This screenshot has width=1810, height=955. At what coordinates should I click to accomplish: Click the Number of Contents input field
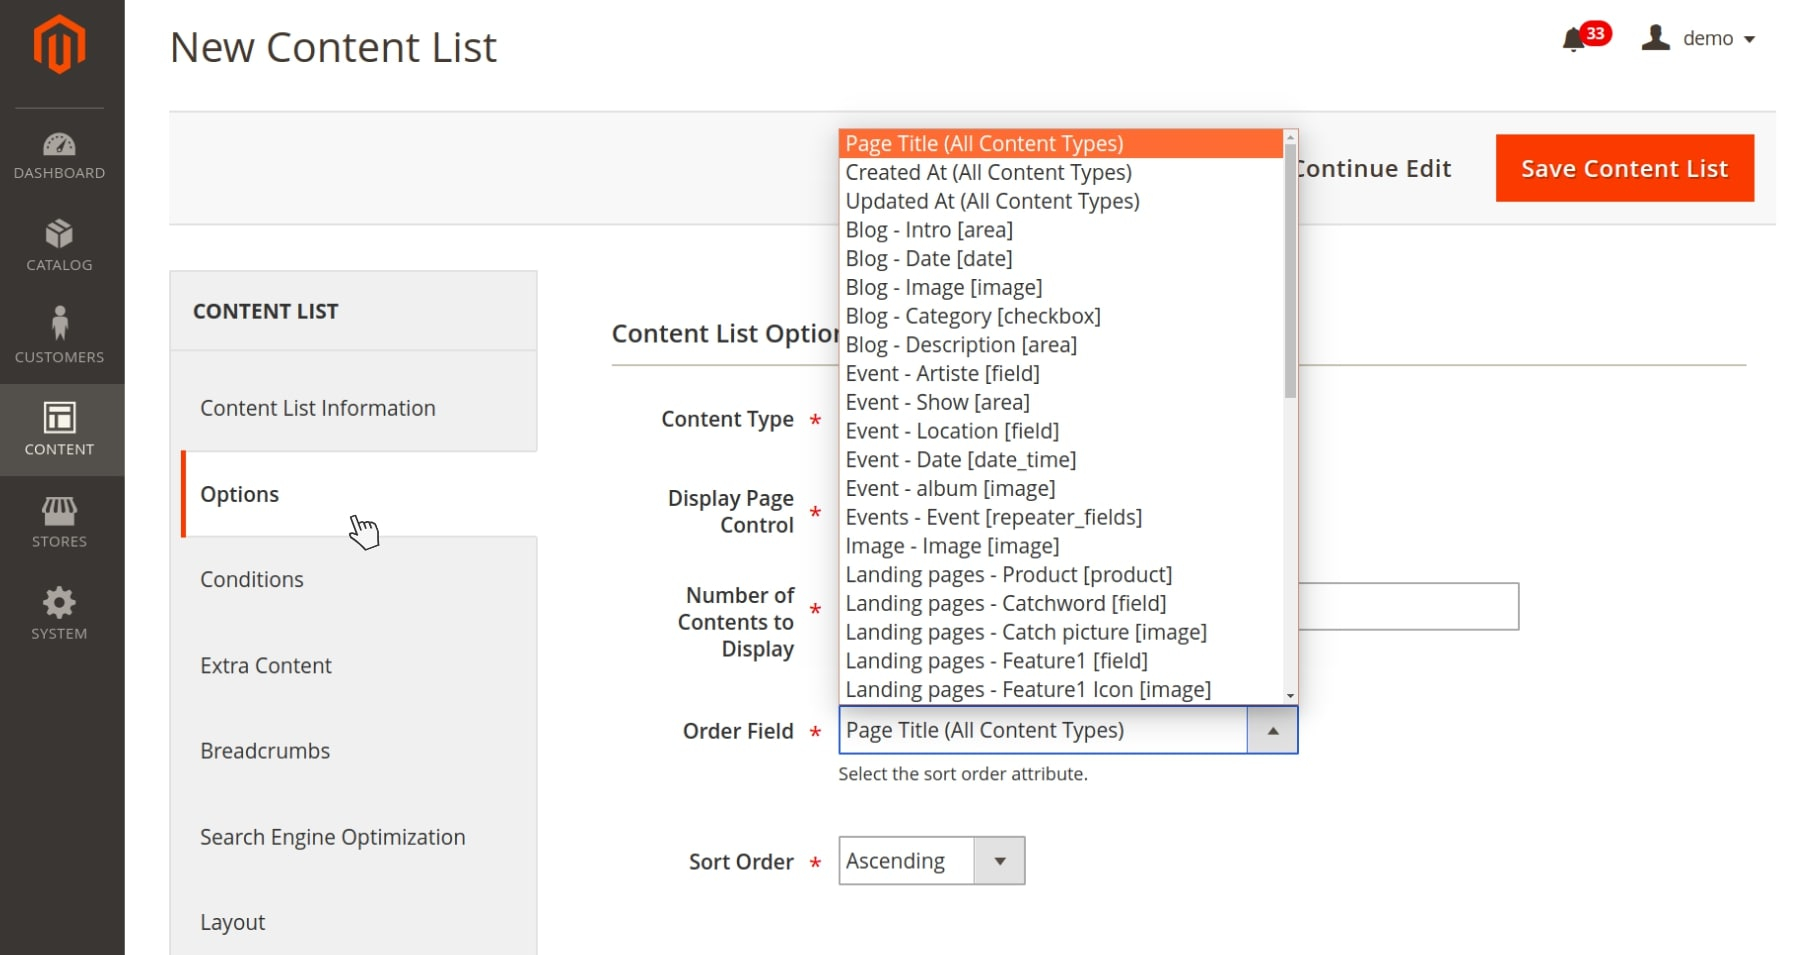[x=1408, y=607]
